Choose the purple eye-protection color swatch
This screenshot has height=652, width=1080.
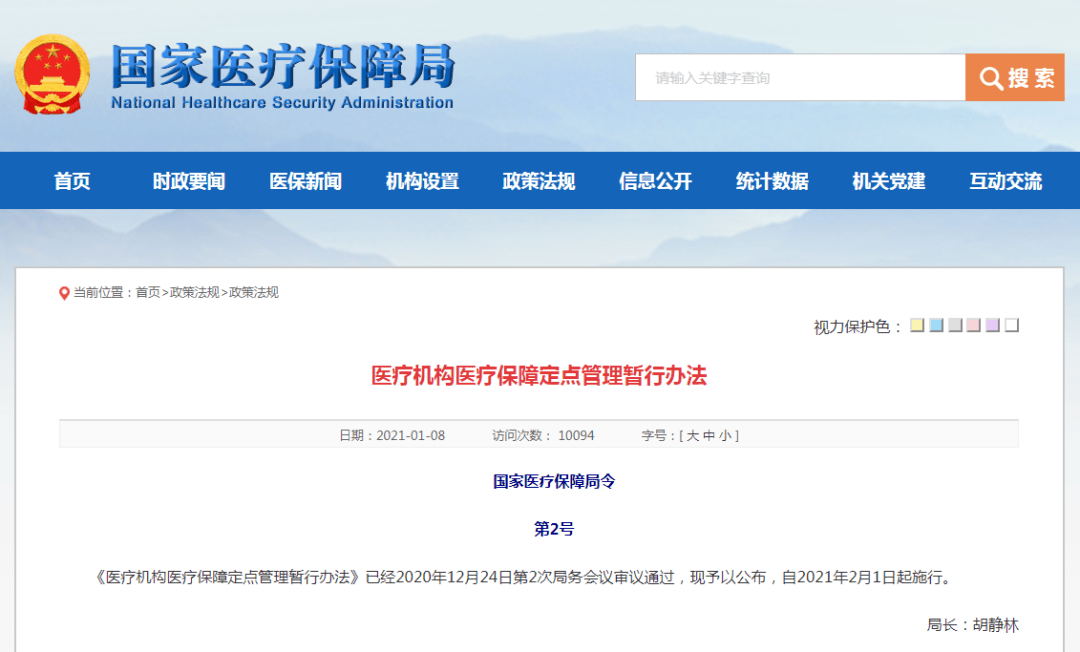[993, 325]
